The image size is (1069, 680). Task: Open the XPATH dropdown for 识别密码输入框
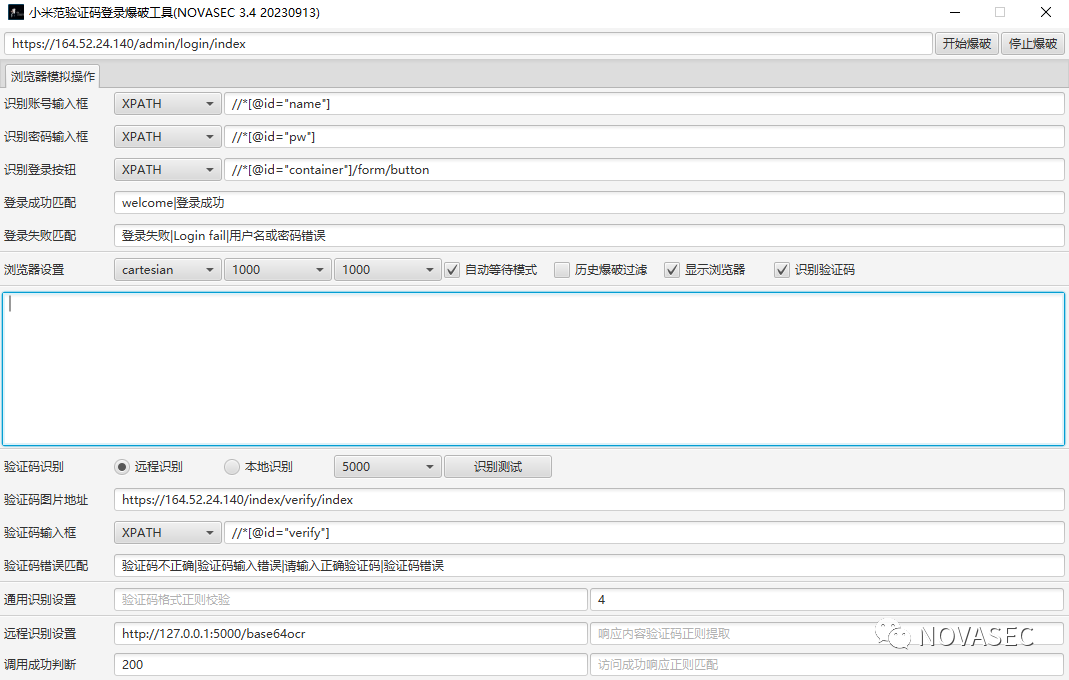tap(168, 136)
